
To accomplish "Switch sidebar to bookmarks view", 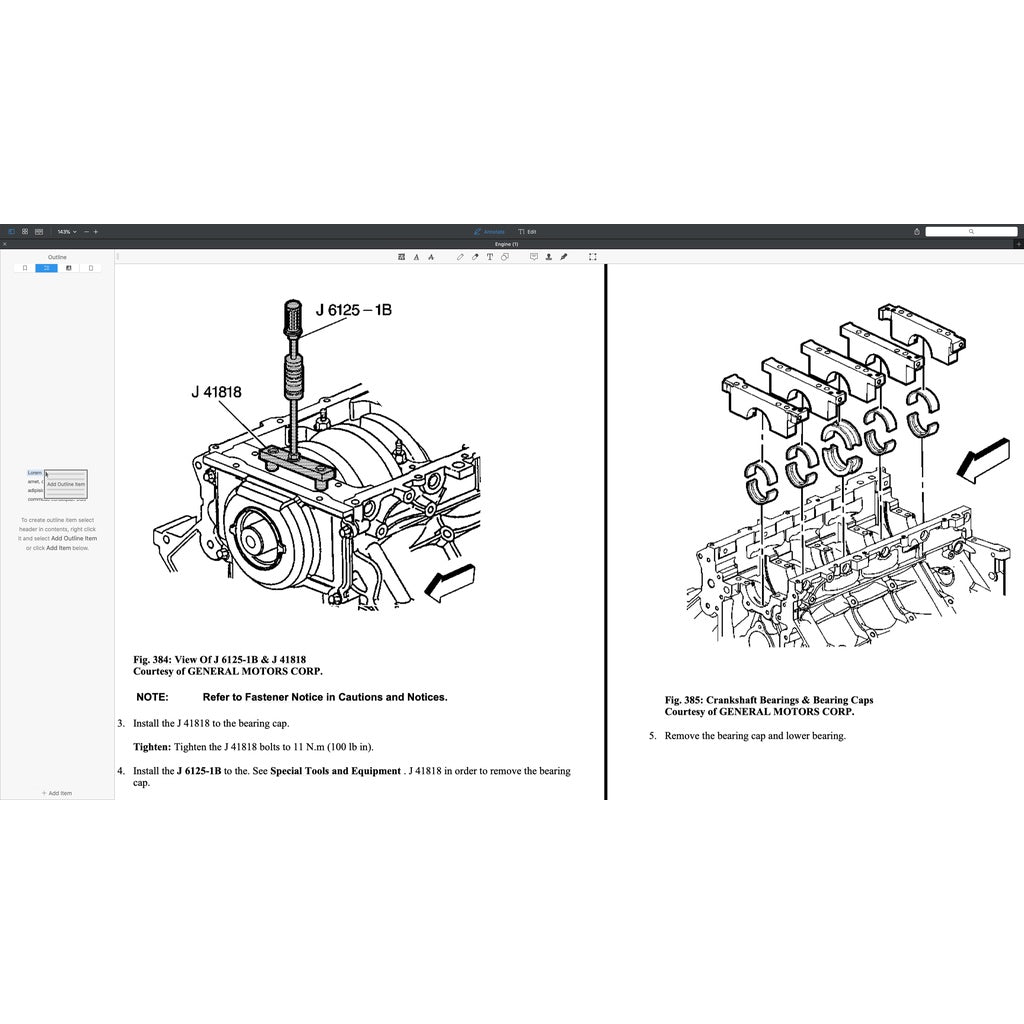I will 25,267.
